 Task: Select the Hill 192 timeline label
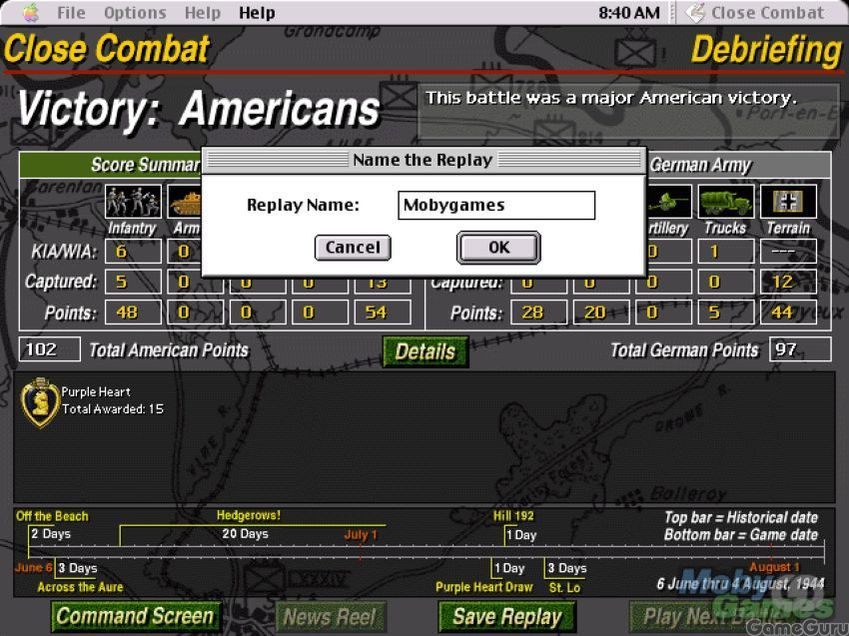click(x=513, y=516)
